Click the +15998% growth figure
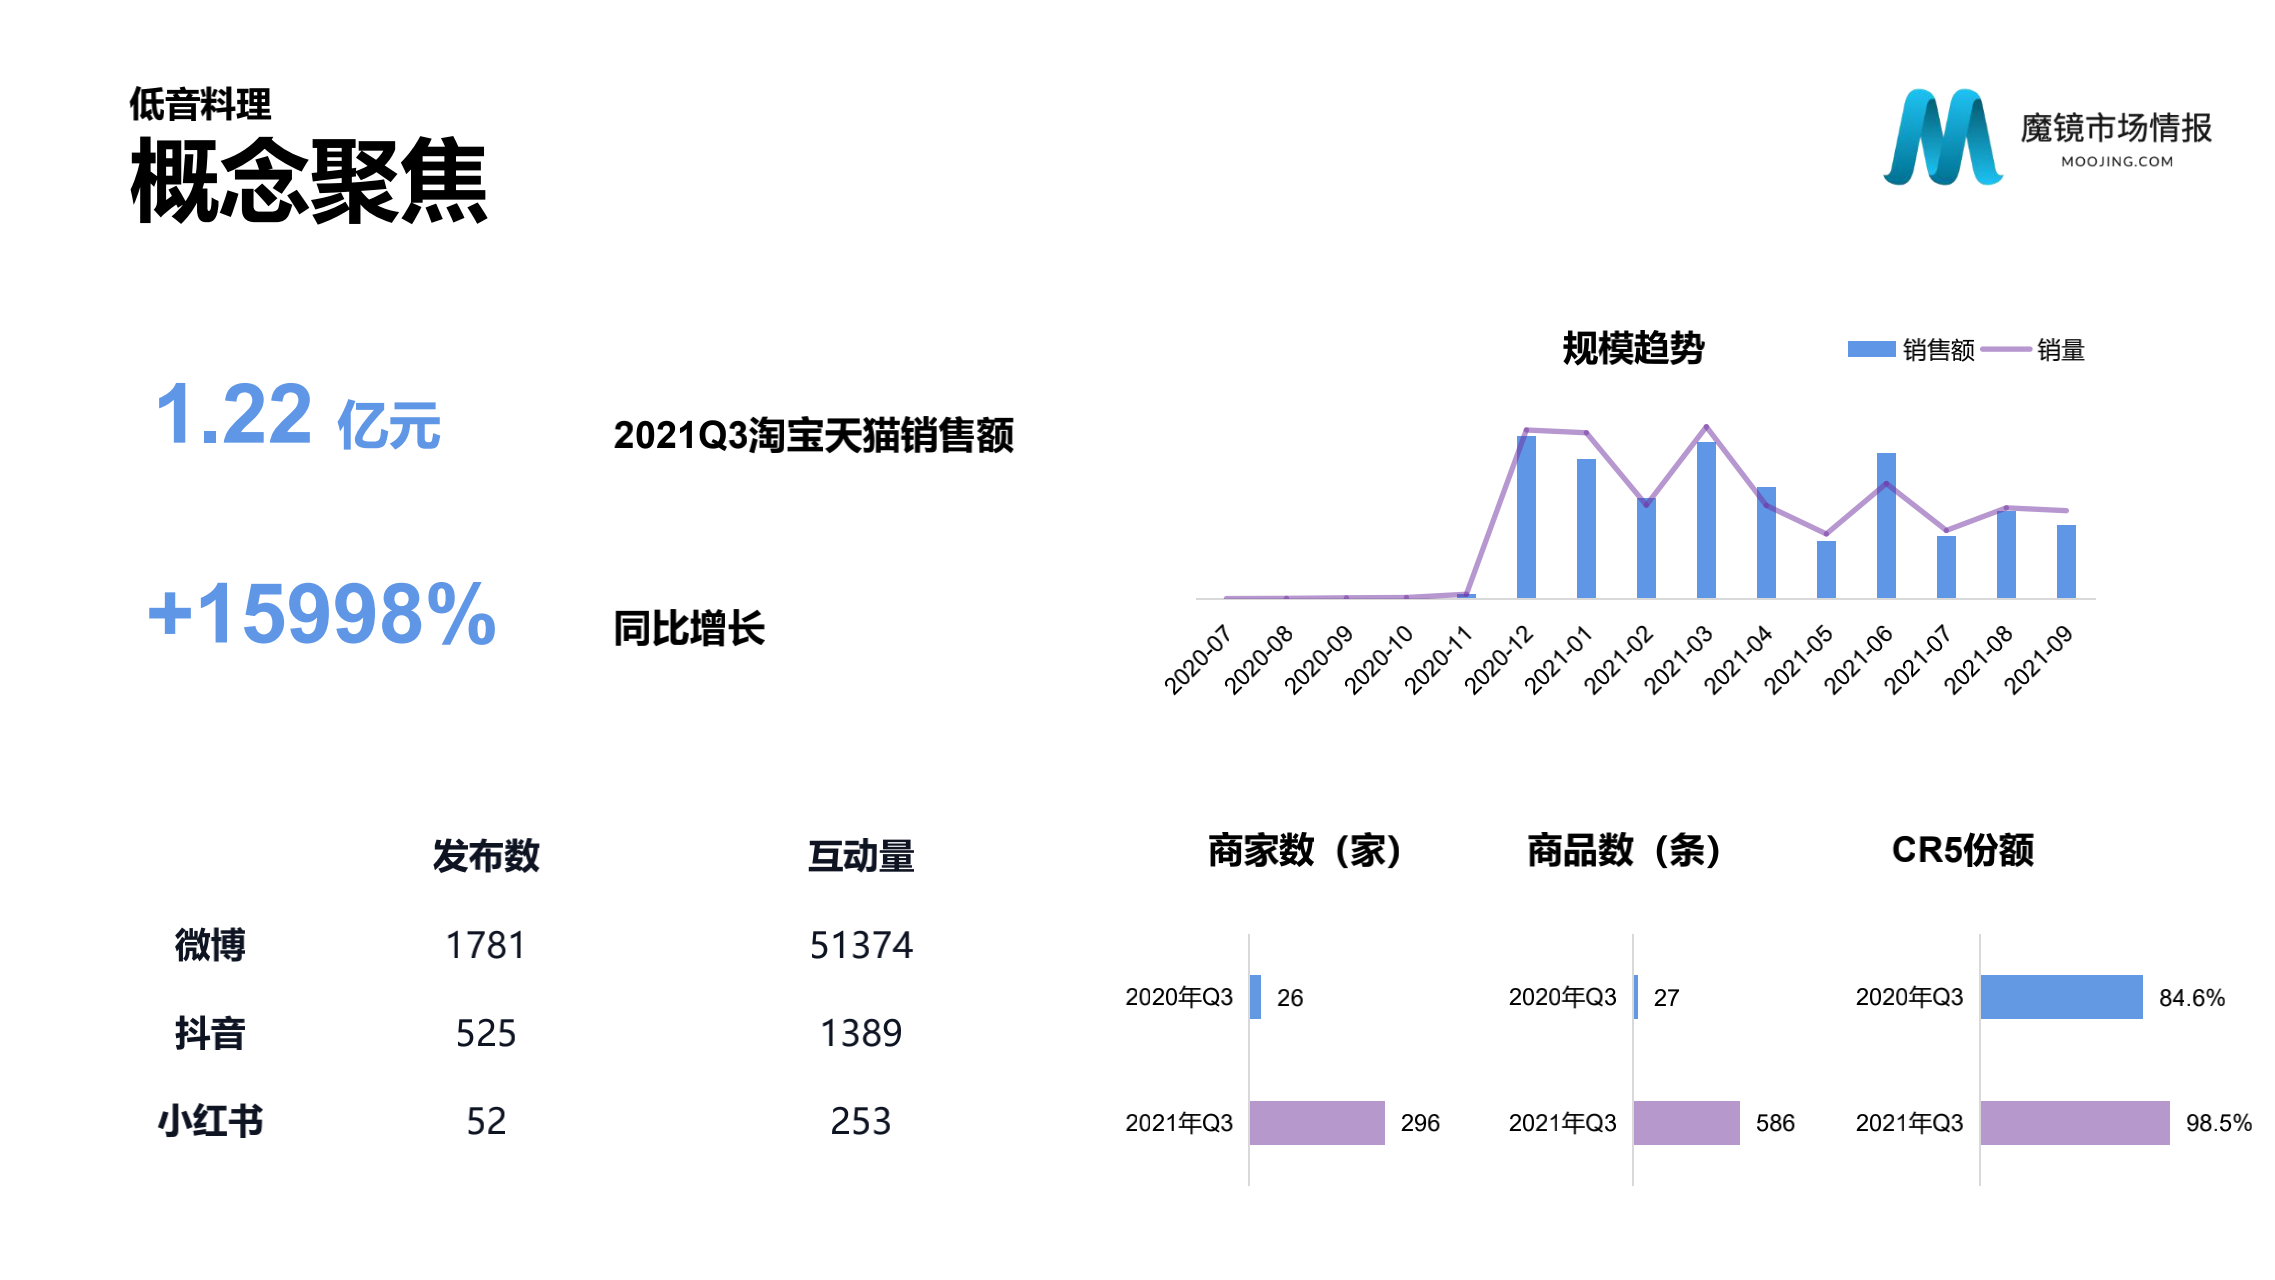2275x1280 pixels. 321,614
